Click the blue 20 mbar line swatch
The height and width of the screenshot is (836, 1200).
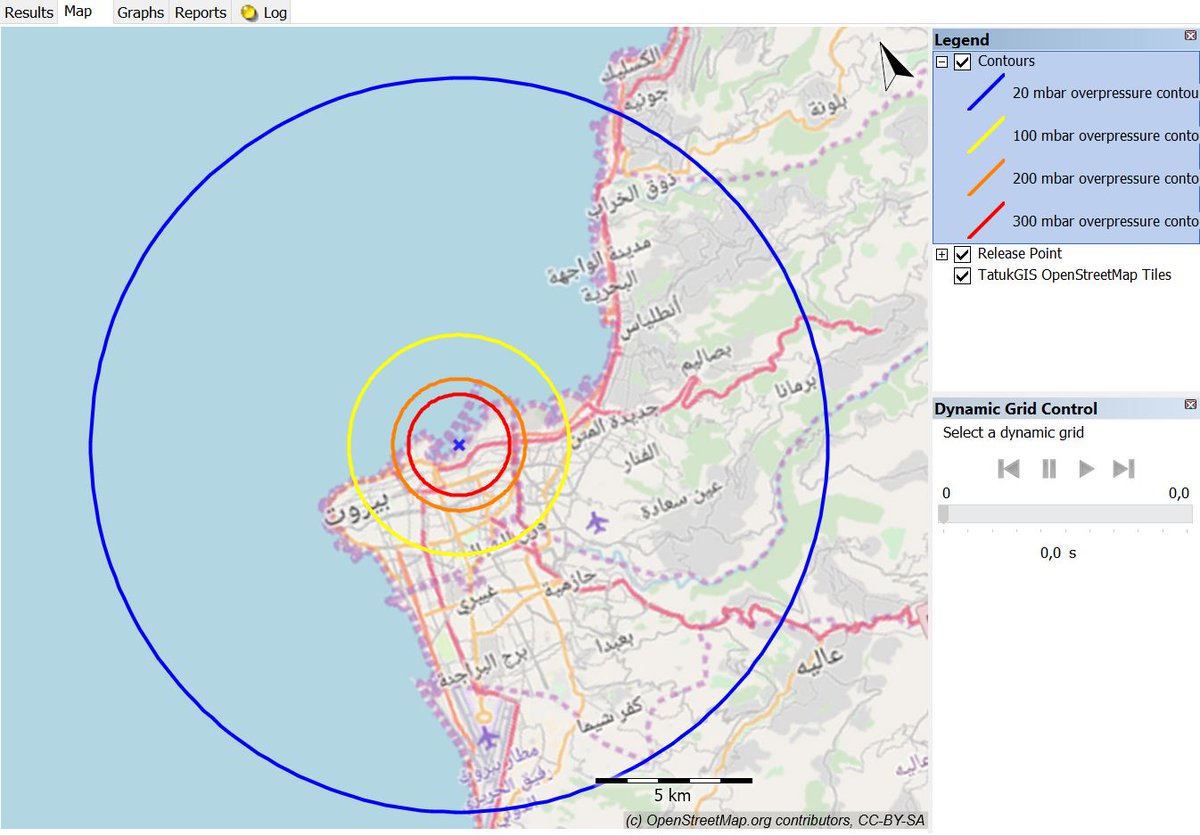point(985,93)
